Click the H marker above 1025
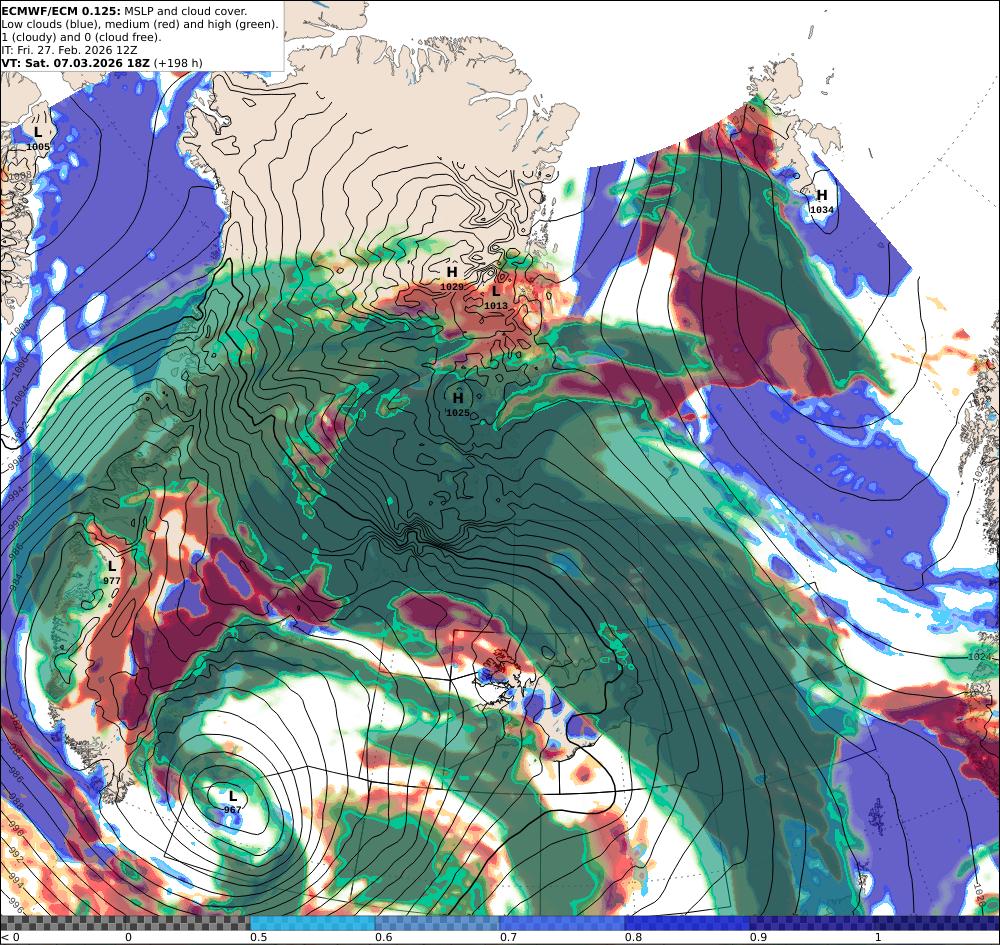The height and width of the screenshot is (945, 1000). 458,399
